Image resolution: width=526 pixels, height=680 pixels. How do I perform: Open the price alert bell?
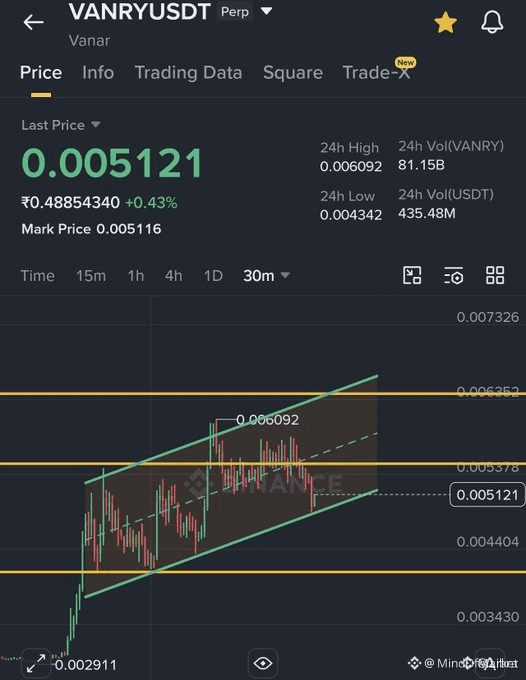click(x=492, y=22)
